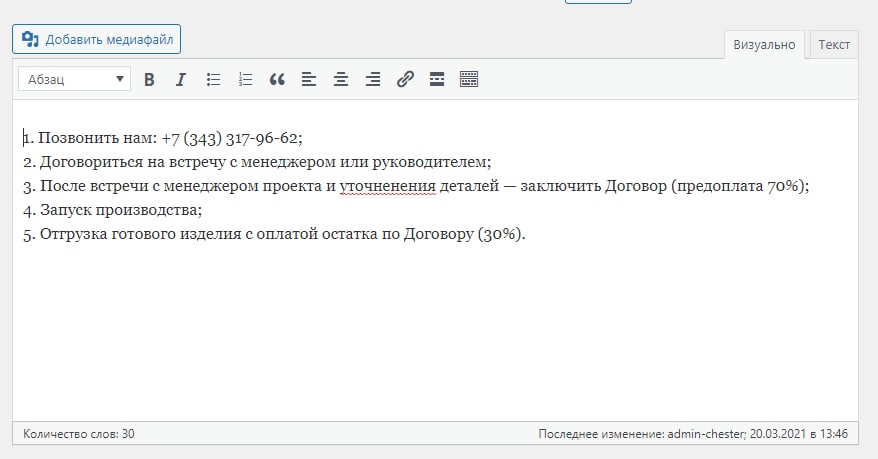This screenshot has width=878, height=459.
Task: Click the misspelled word уточненения
Action: tap(387, 186)
